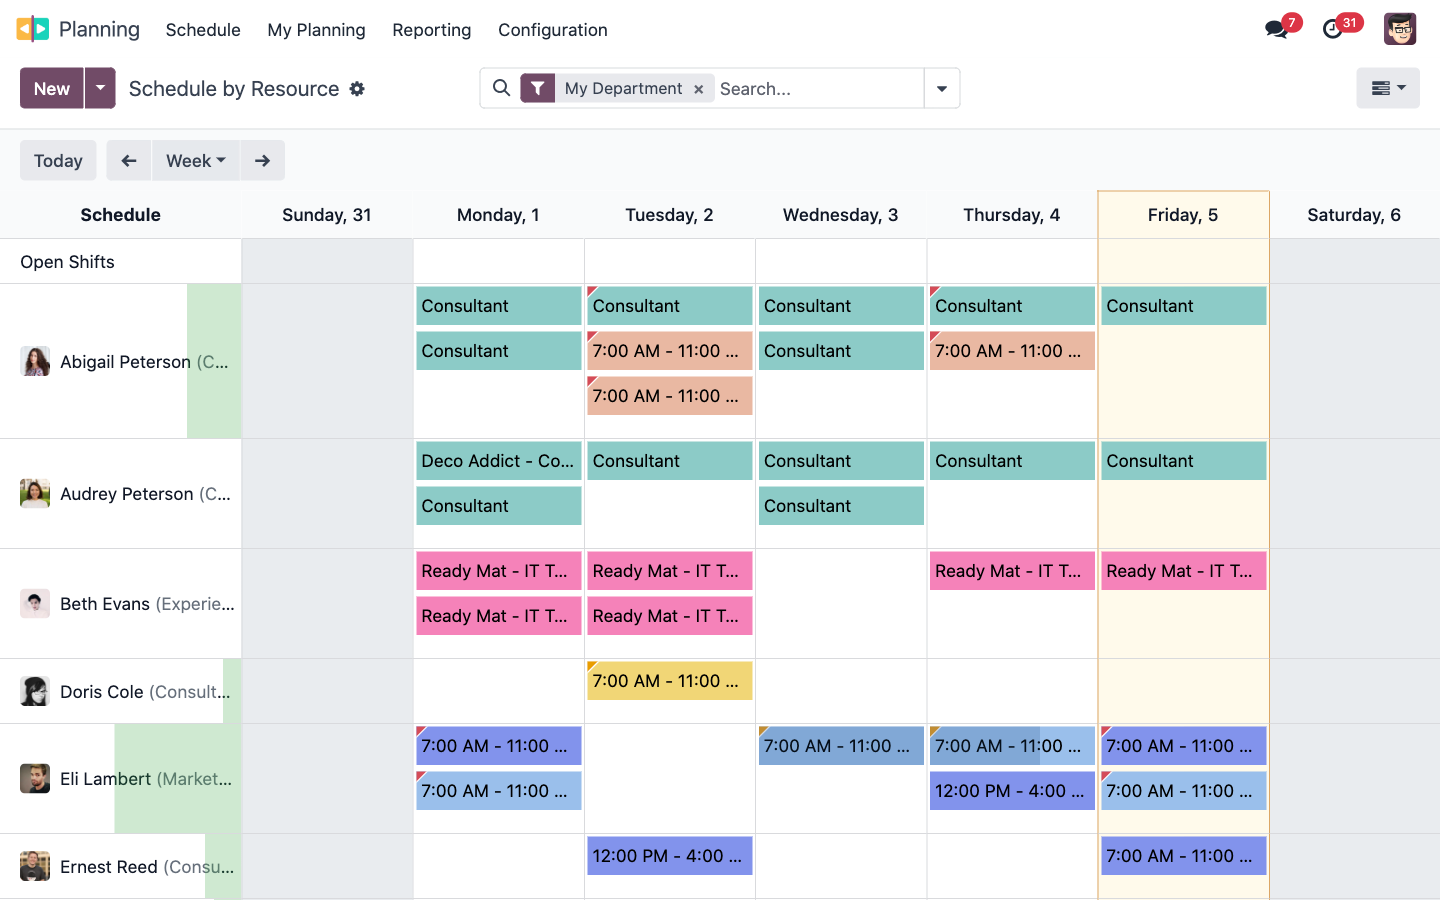Viewport: 1440px width, 900px height.
Task: Open the My Planning menu
Action: tap(316, 30)
